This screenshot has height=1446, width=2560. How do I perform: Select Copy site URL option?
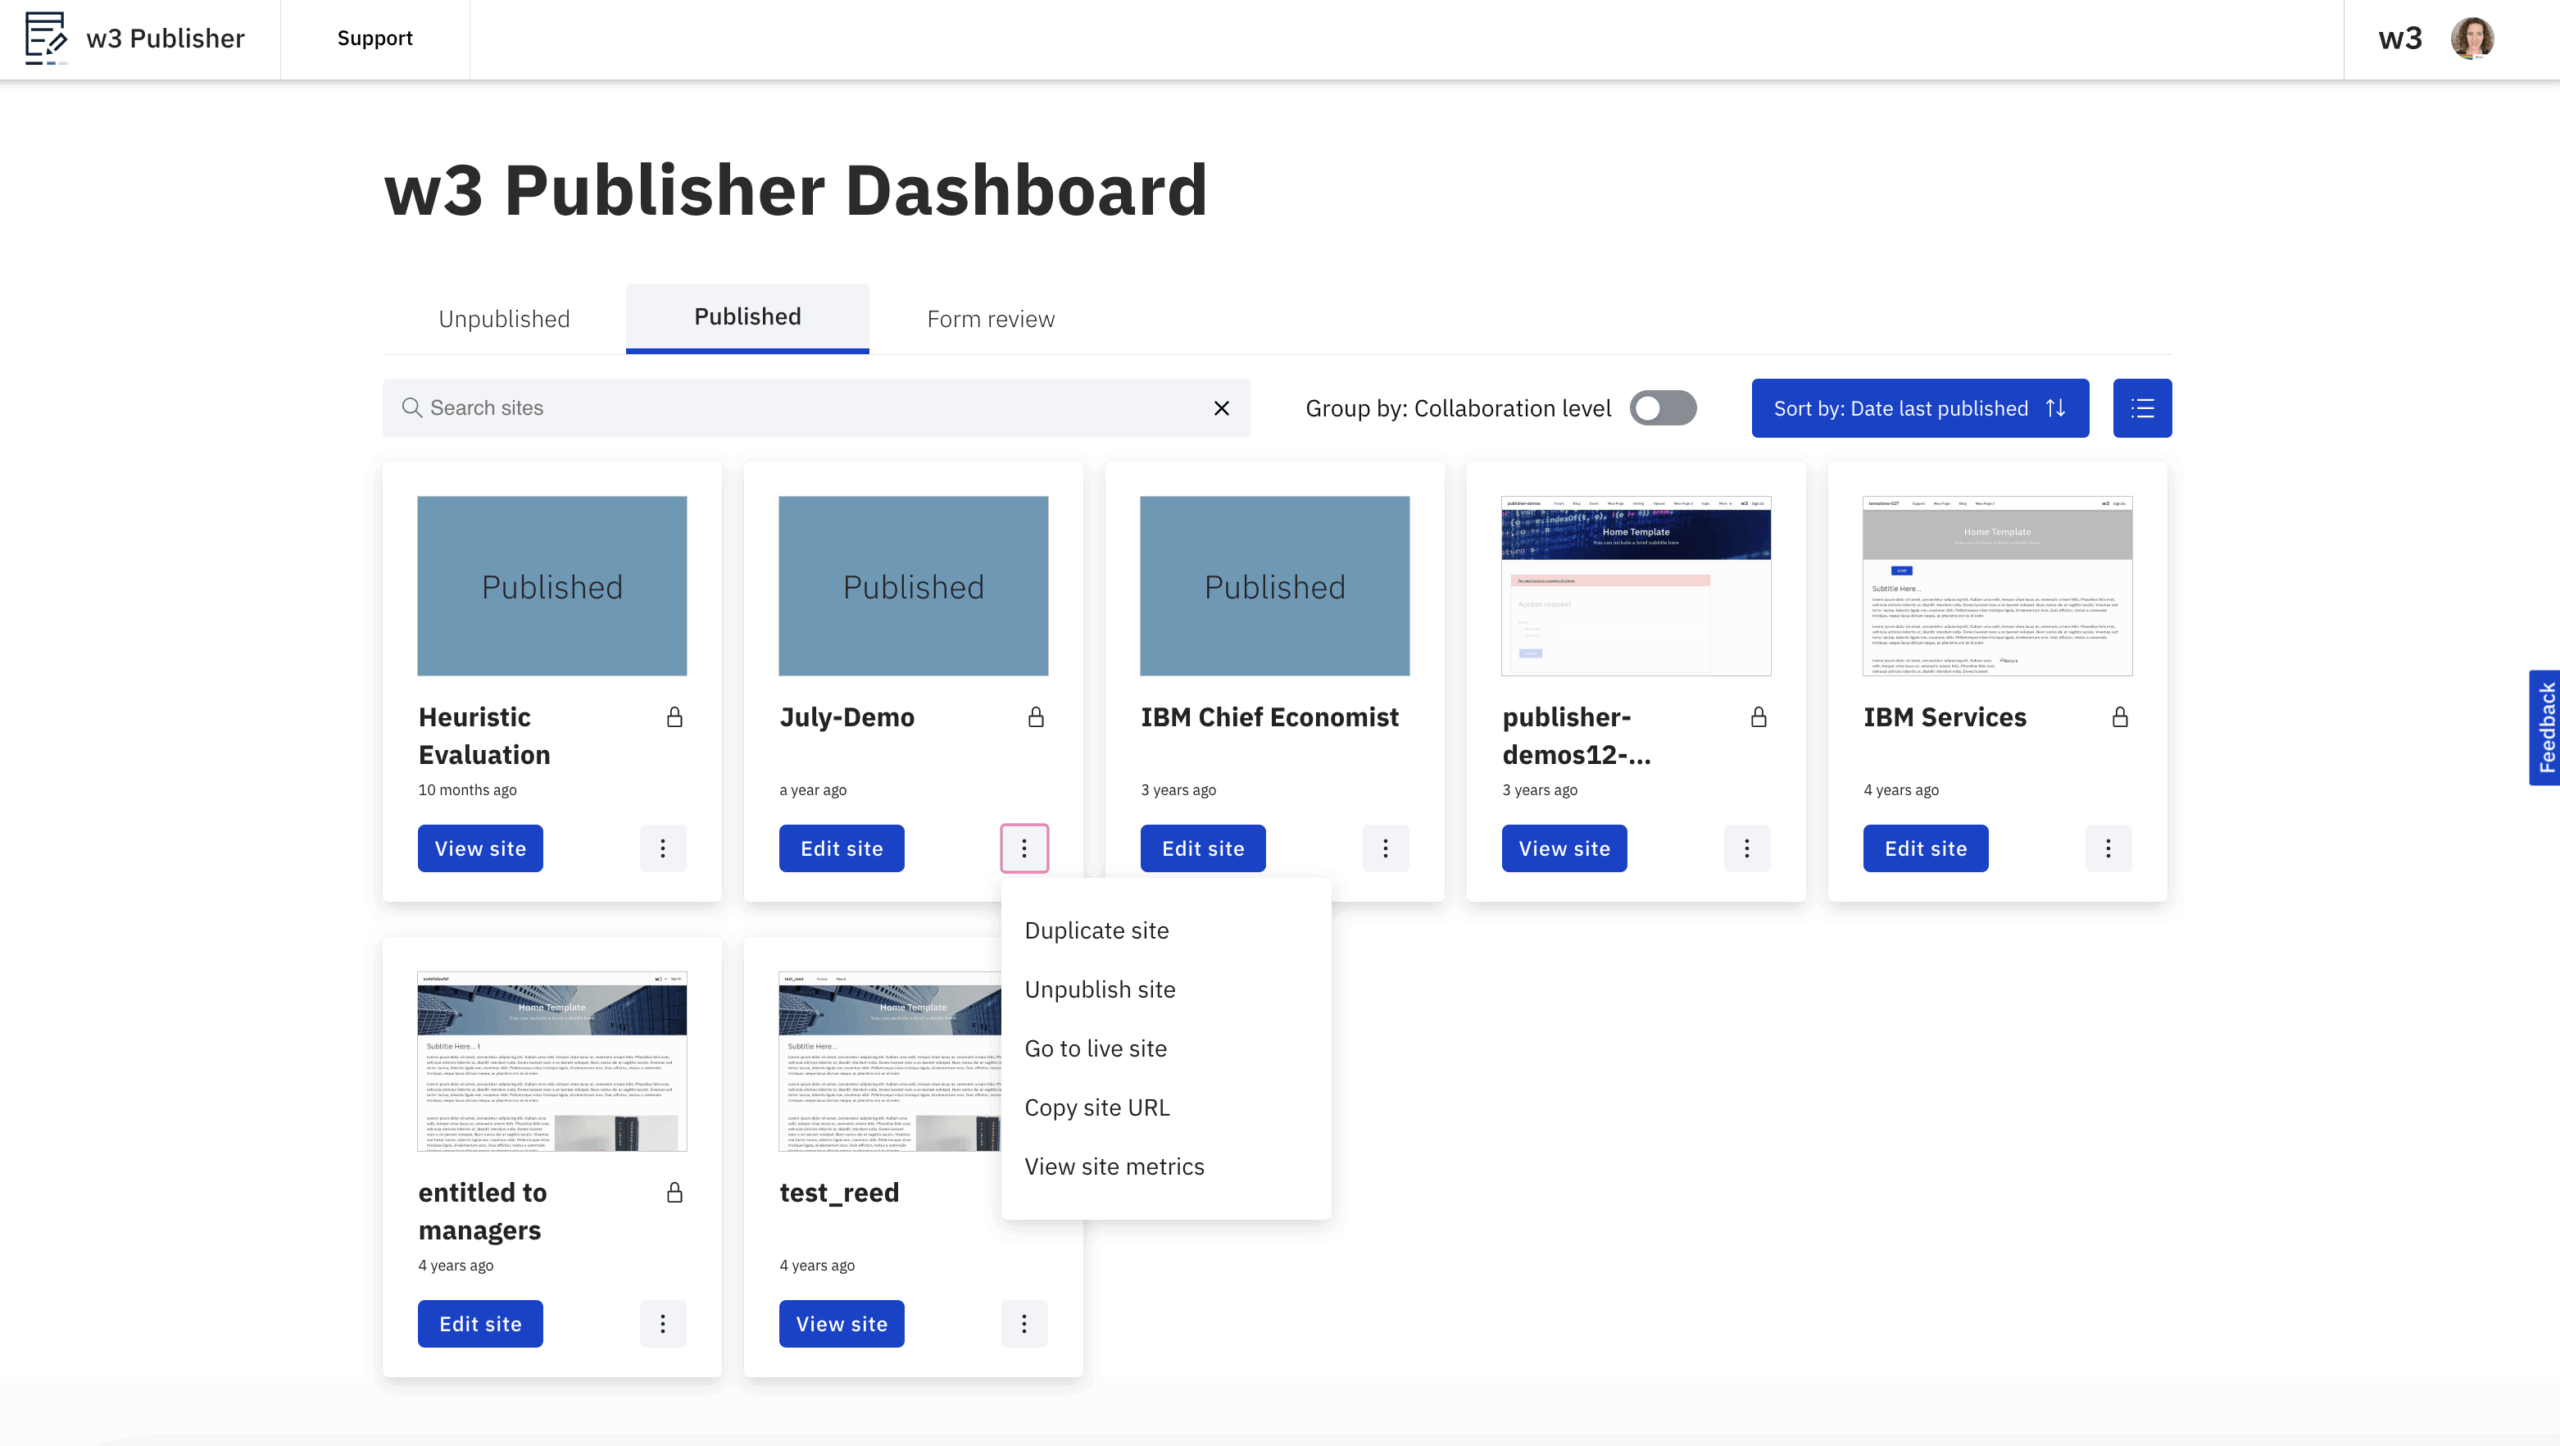click(x=1166, y=1107)
